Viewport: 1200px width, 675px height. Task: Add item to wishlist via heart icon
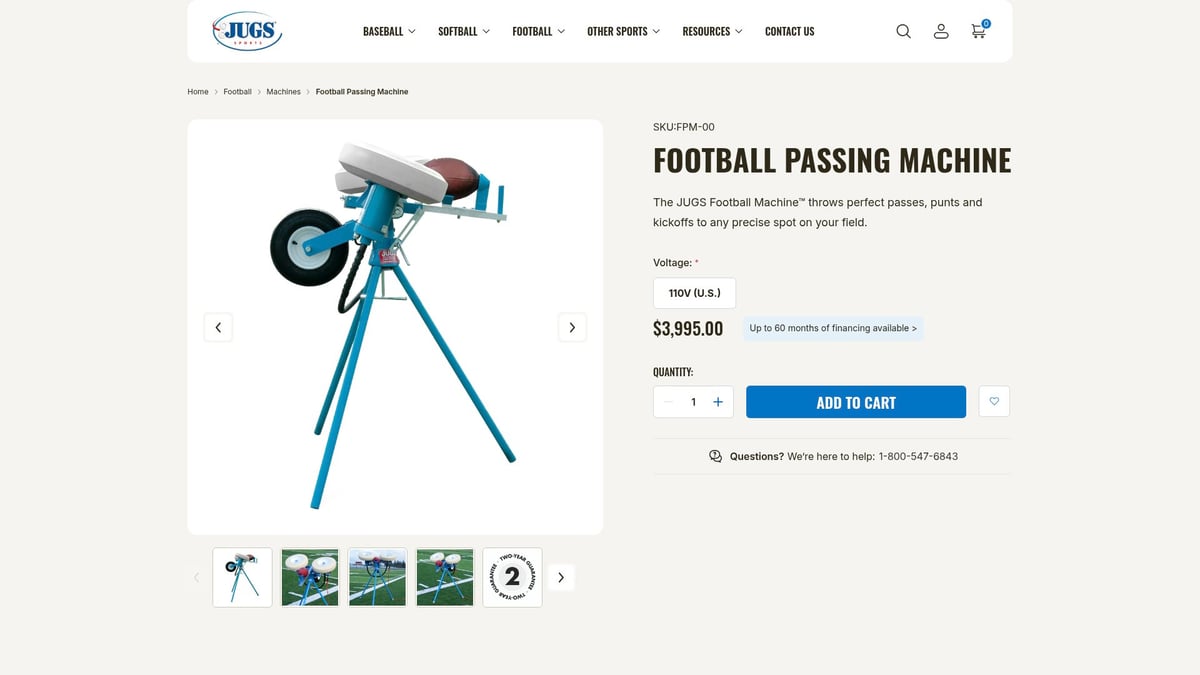pos(994,401)
